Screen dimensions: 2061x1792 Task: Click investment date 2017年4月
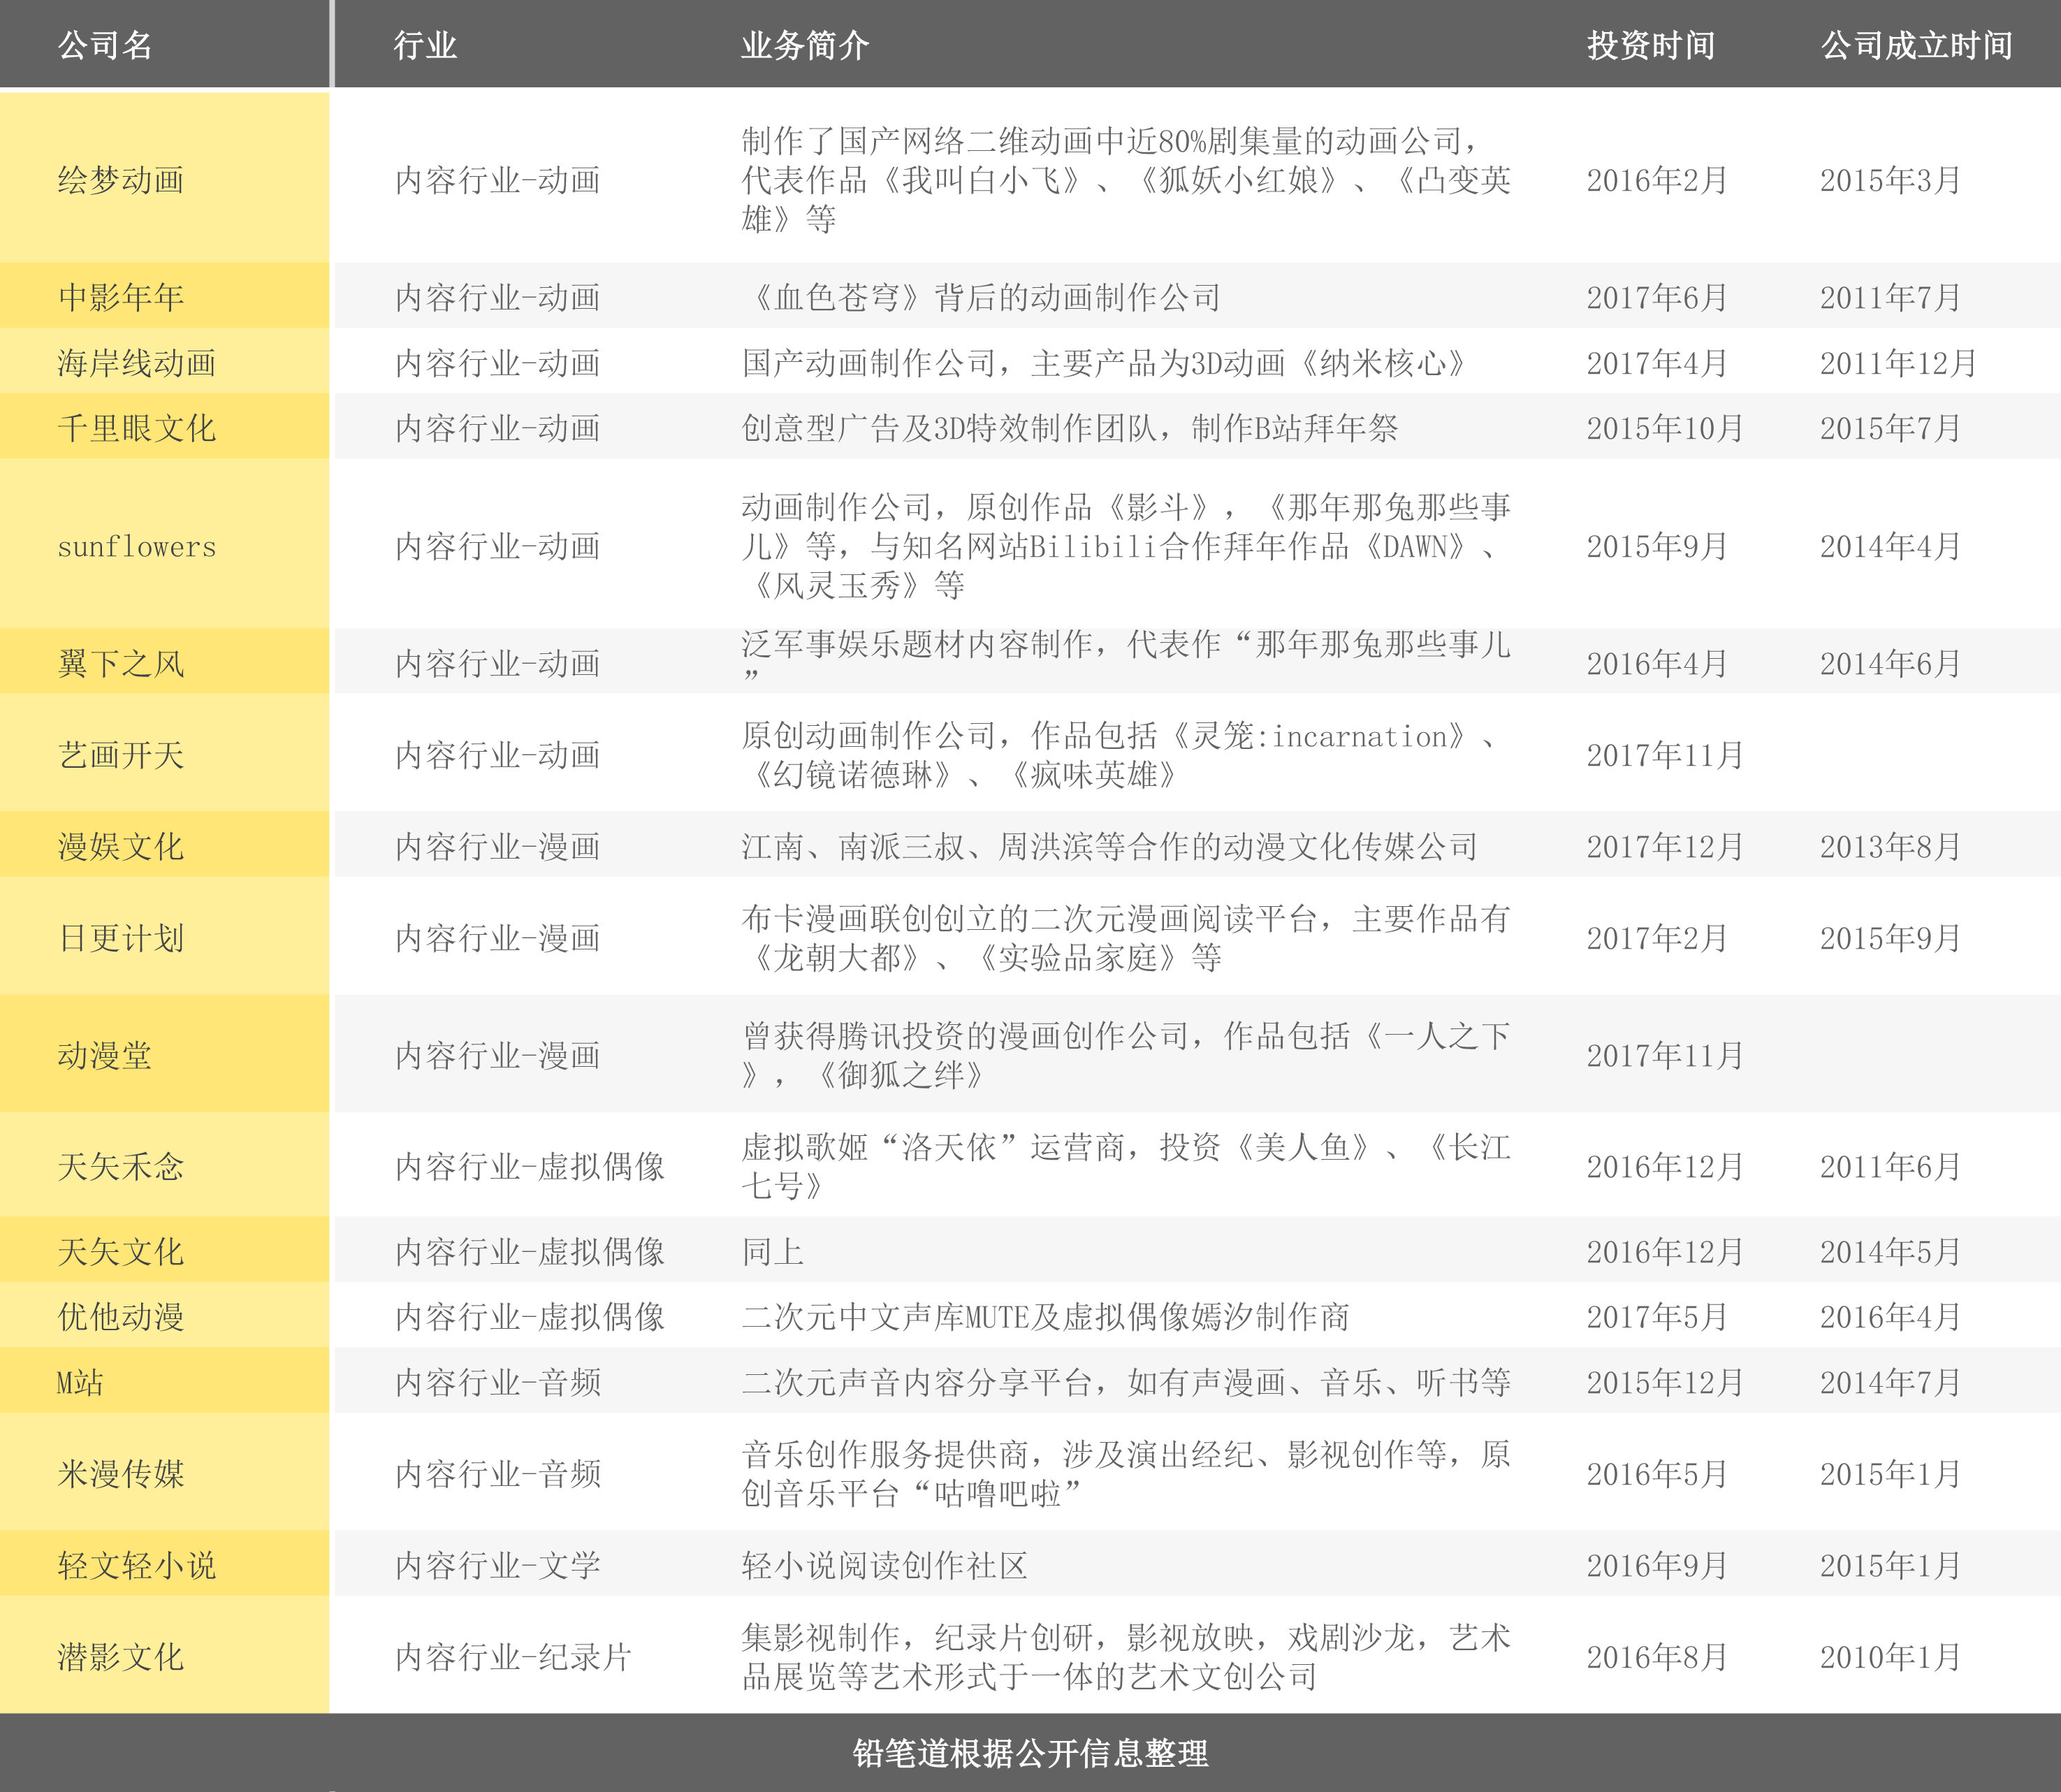point(1657,363)
